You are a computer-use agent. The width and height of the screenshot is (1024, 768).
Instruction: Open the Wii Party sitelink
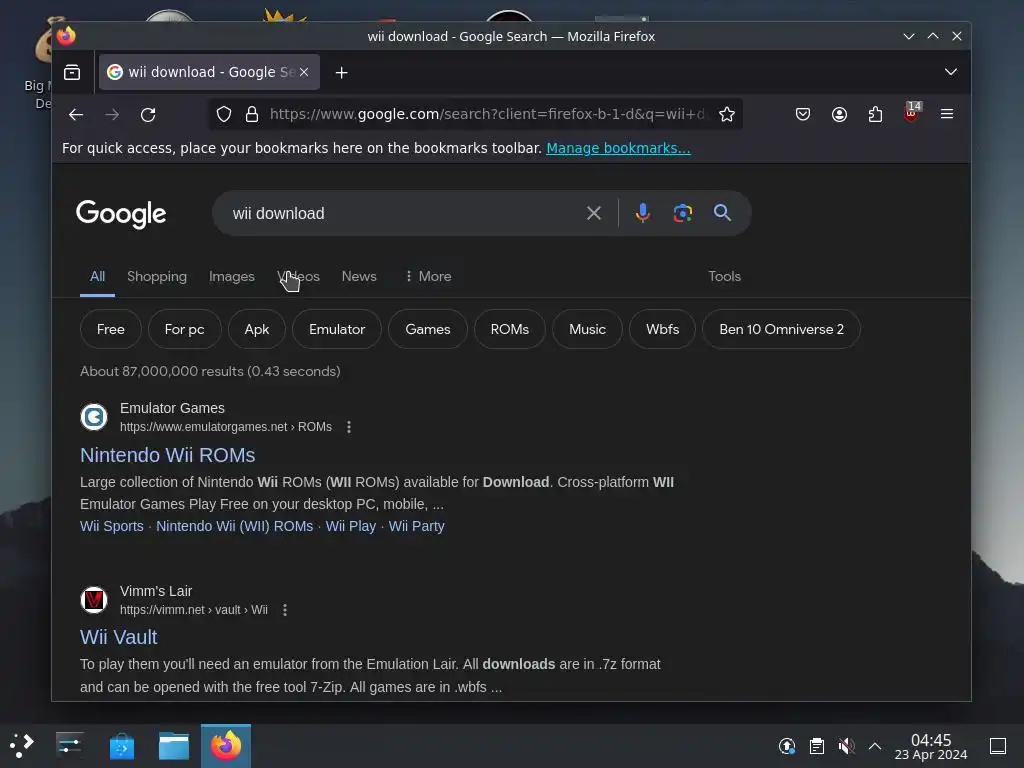pos(417,526)
